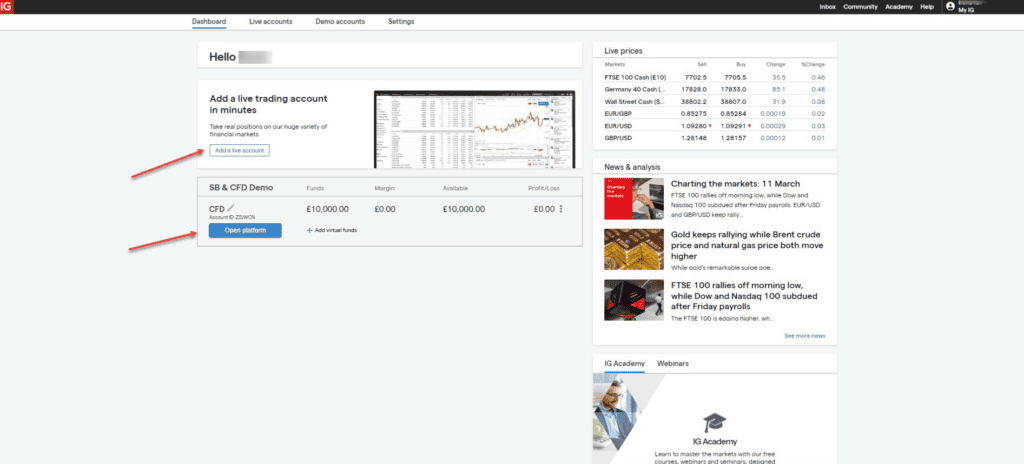Screen dimensions: 1024x464
Task: Click the Add a live trading account heading
Action: 268,105
